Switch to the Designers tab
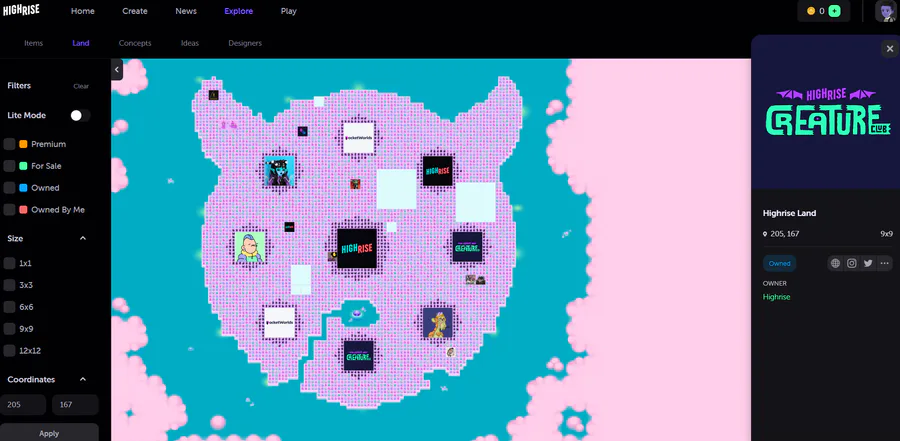 click(x=245, y=43)
